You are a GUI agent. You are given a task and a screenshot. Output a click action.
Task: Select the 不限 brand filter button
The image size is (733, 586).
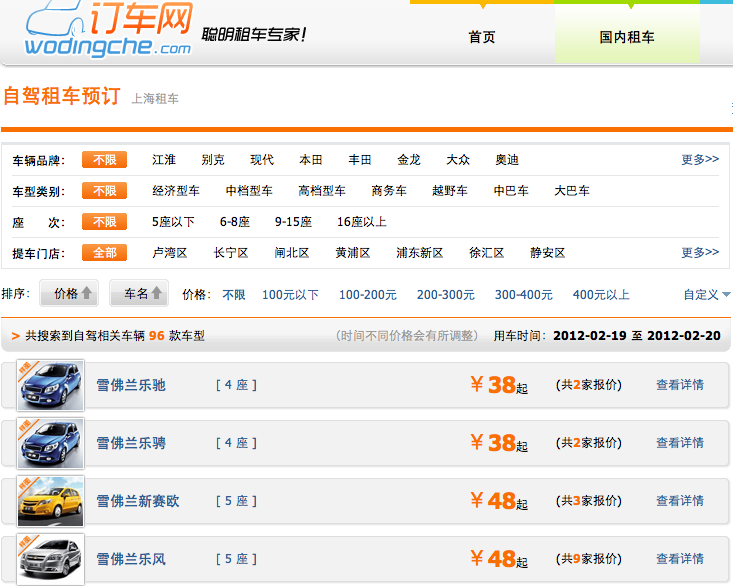coord(104,160)
